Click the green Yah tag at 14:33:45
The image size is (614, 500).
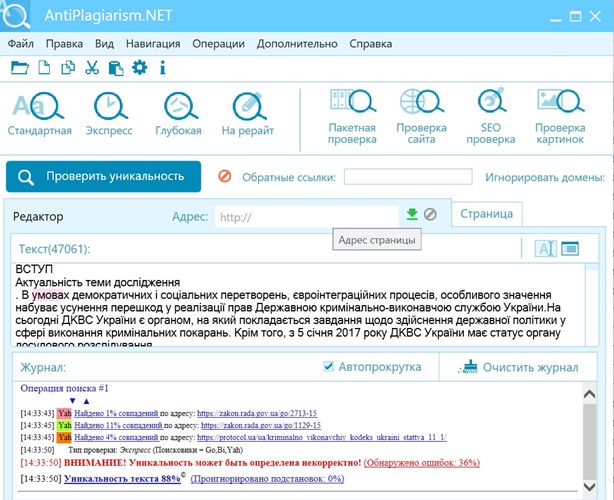click(65, 425)
